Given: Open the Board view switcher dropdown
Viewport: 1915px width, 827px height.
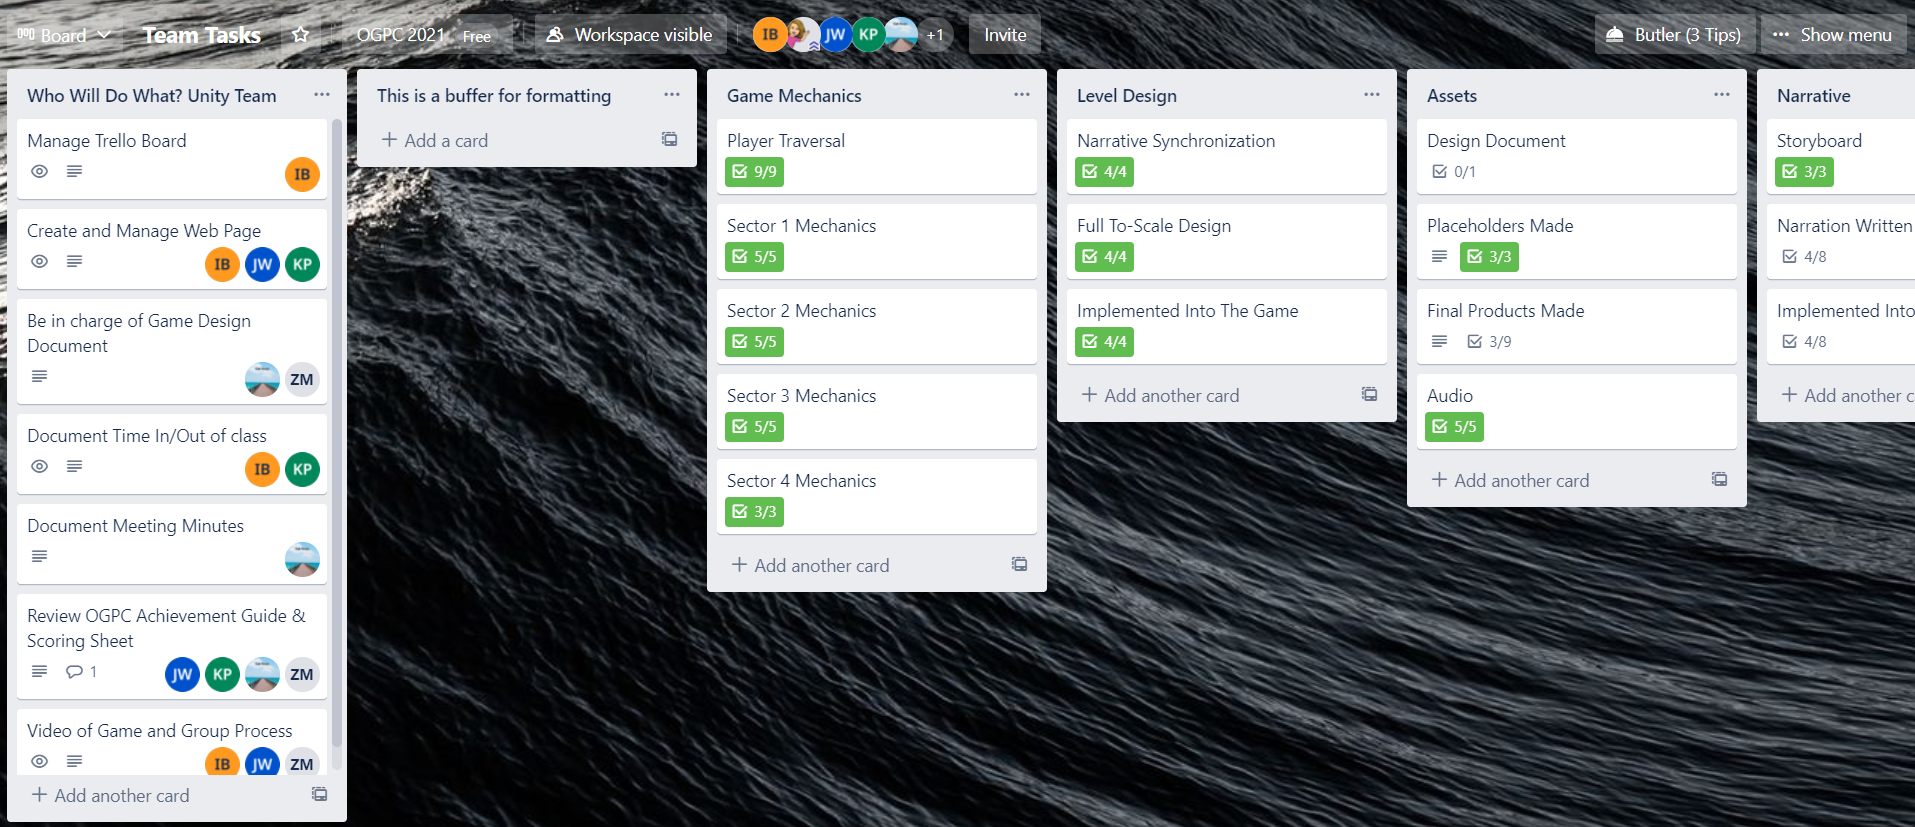Looking at the screenshot, I should point(64,35).
